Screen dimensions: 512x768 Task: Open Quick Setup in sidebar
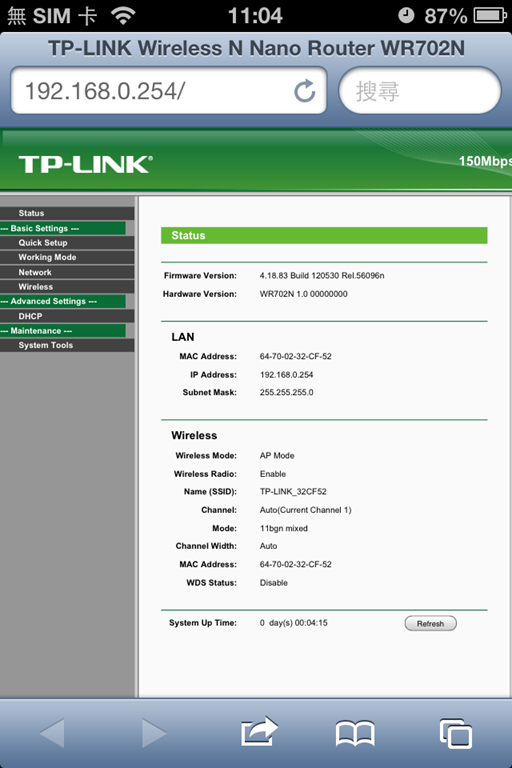point(67,242)
